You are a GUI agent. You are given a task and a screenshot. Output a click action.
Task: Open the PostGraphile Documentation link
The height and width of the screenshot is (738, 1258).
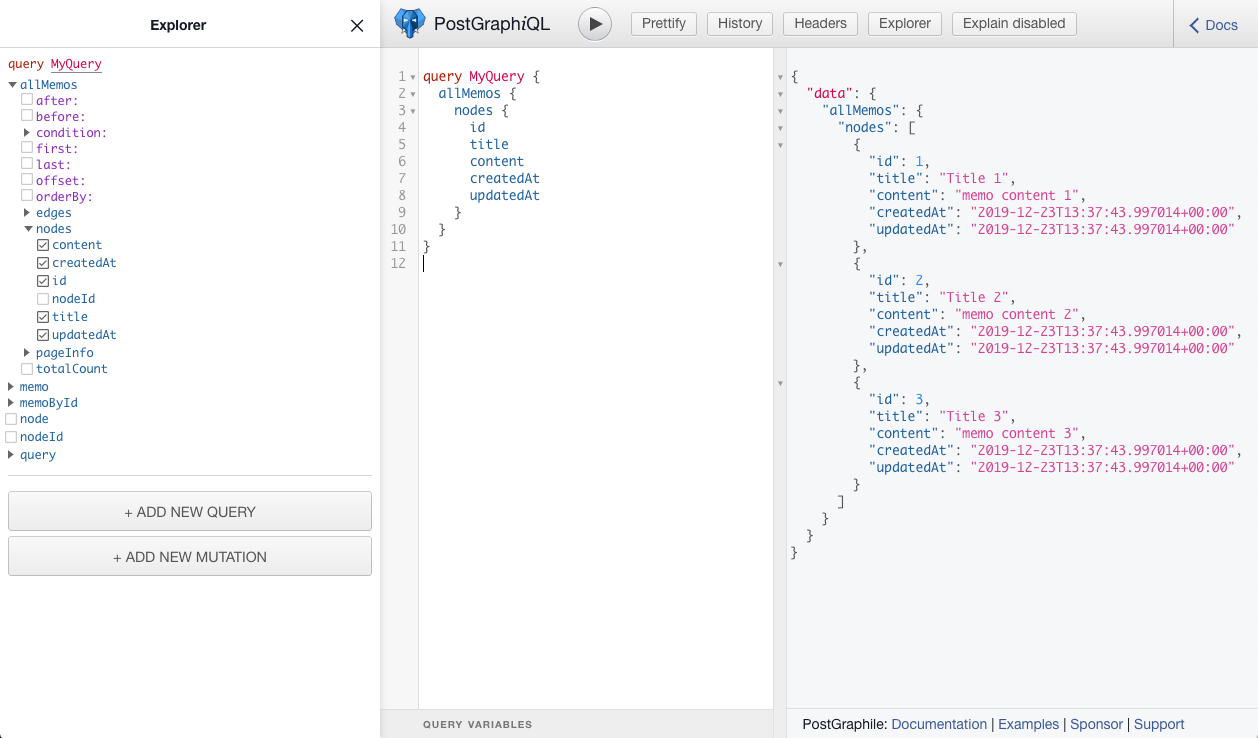coord(939,724)
